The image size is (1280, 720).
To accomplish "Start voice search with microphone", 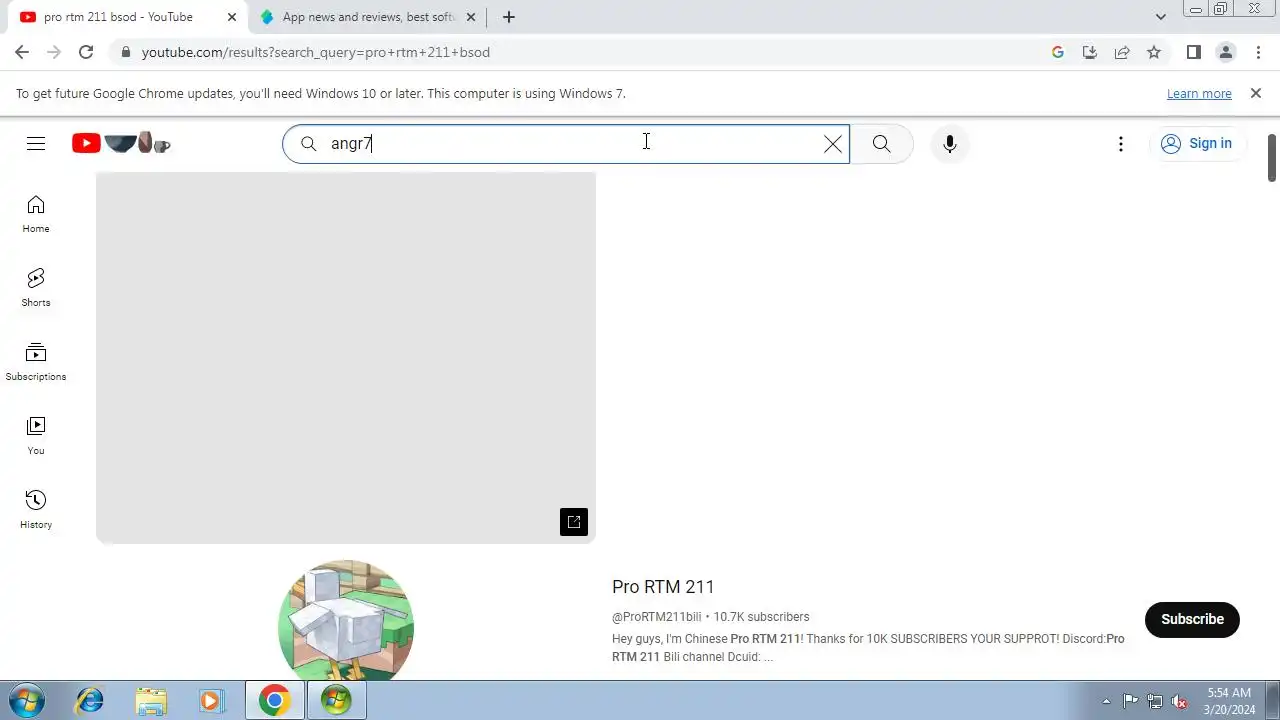I will point(950,144).
